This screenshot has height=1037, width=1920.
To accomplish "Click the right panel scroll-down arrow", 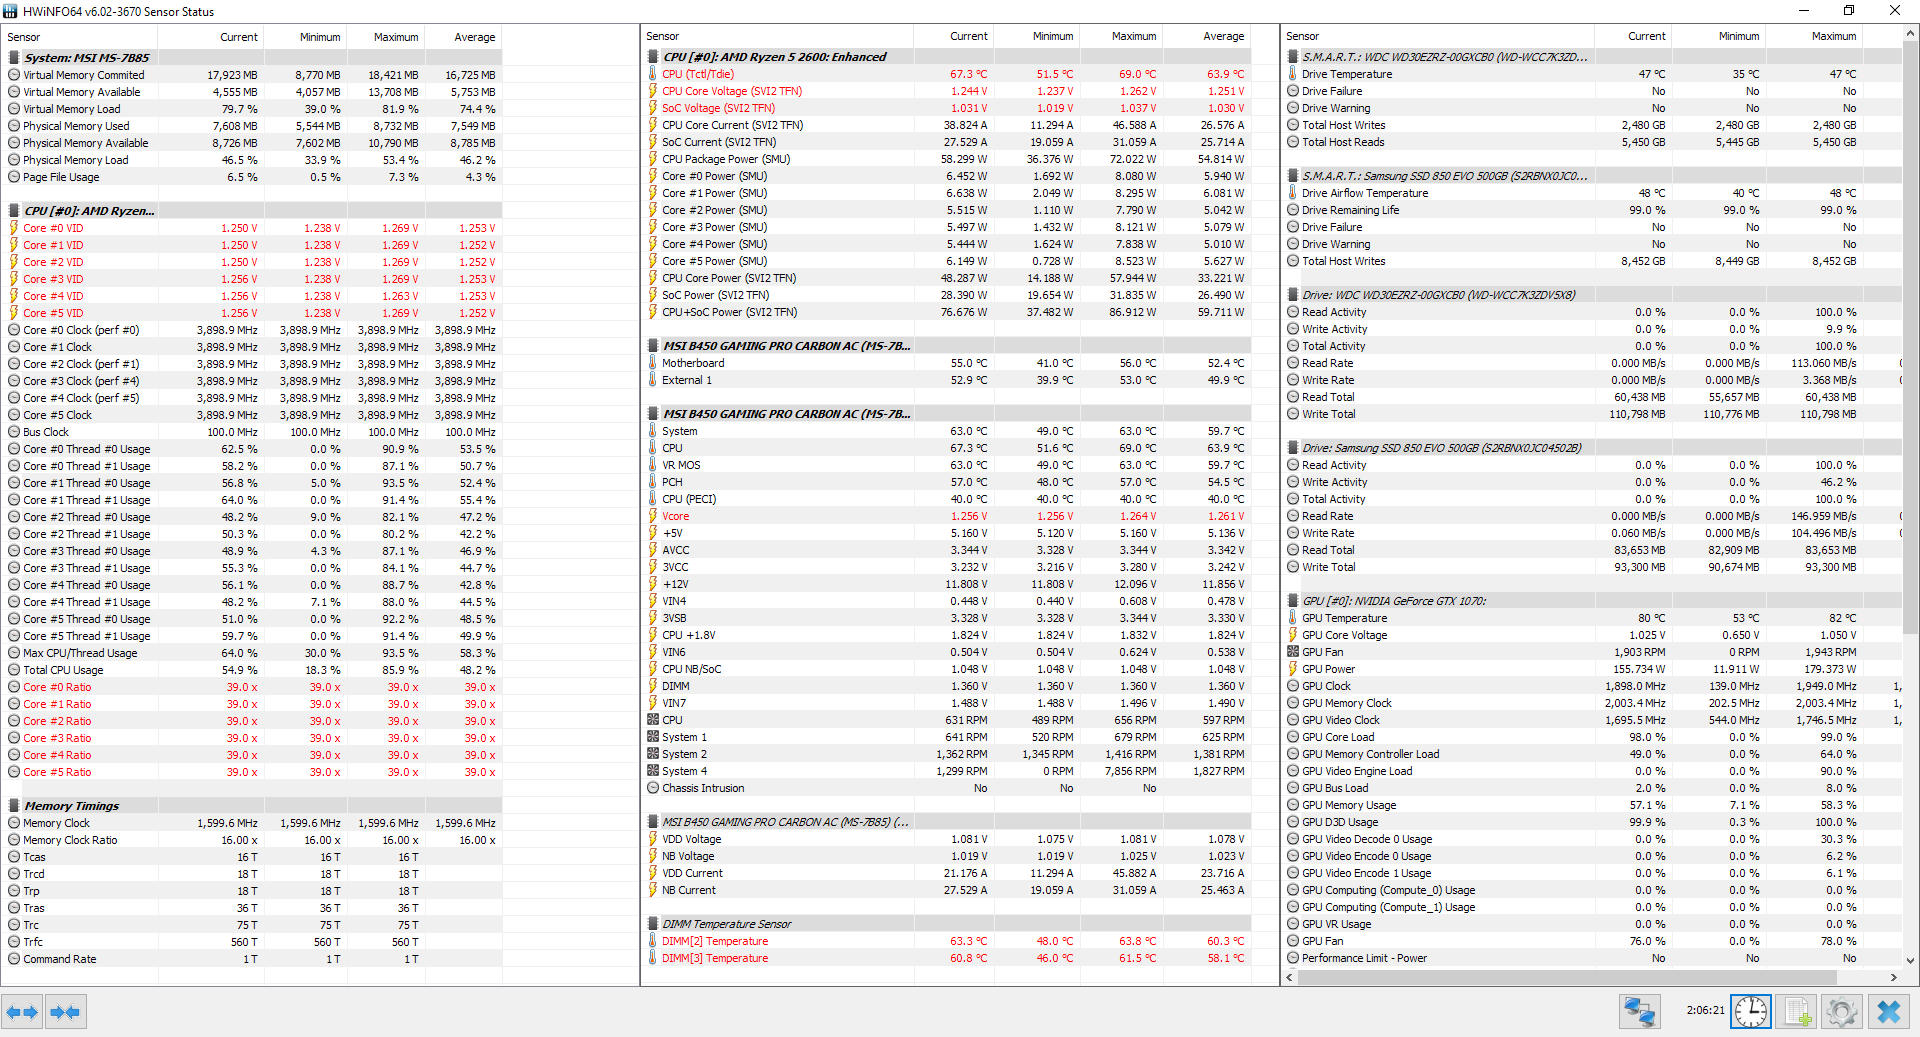I will click(1910, 961).
